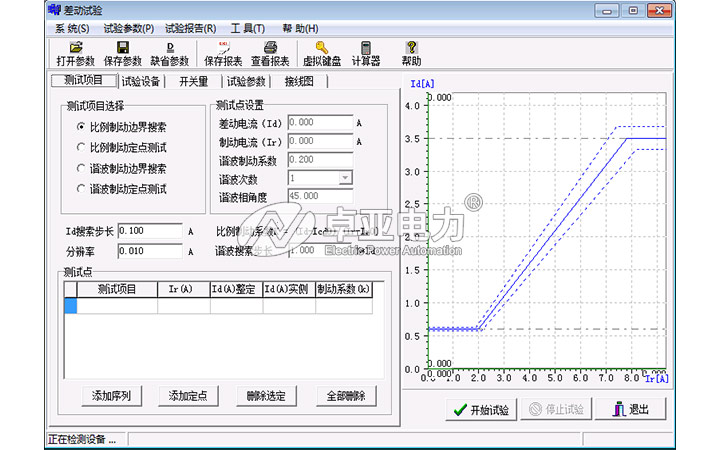Load default parameters 缺省参数 icon

click(x=170, y=54)
